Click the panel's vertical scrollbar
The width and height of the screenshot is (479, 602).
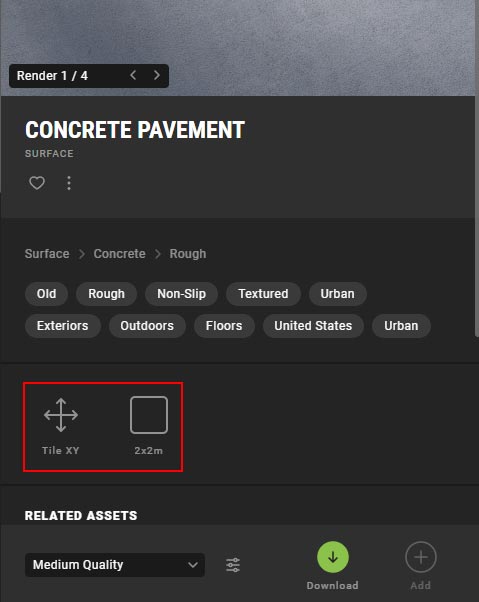point(477,169)
